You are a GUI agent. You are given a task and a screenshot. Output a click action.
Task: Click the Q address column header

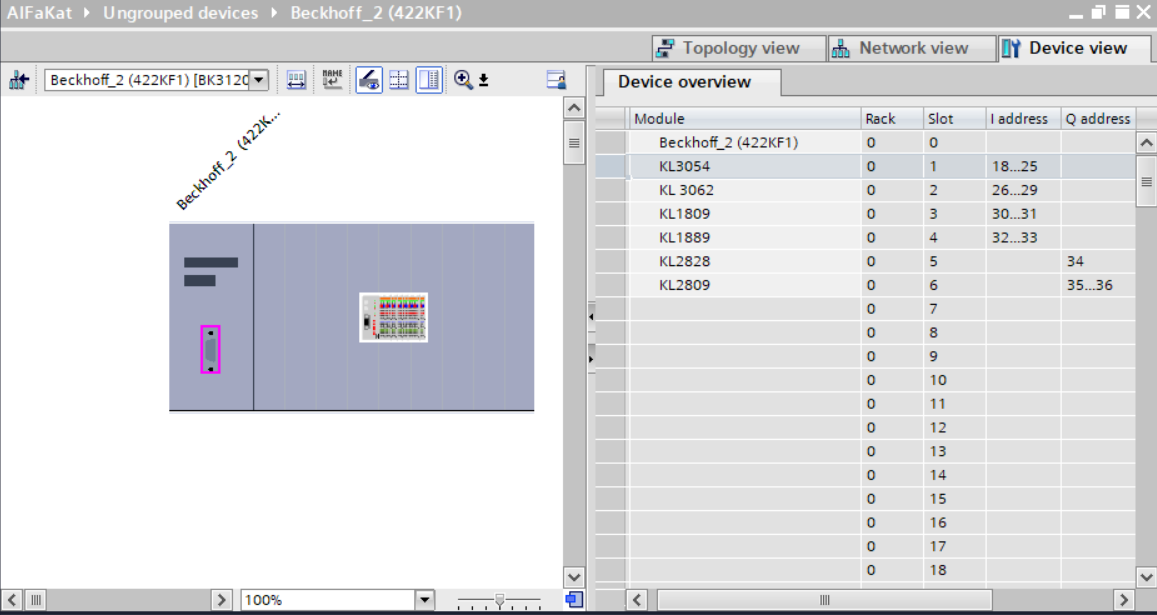[x=1098, y=119]
